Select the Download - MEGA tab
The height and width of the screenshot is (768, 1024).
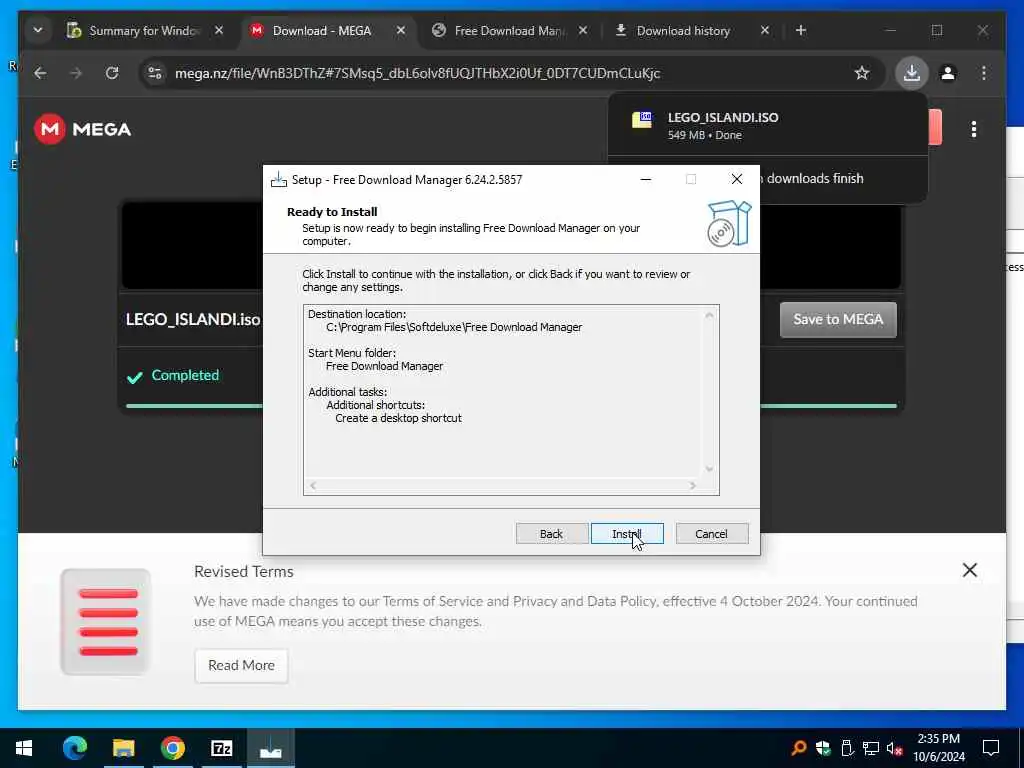(x=321, y=31)
